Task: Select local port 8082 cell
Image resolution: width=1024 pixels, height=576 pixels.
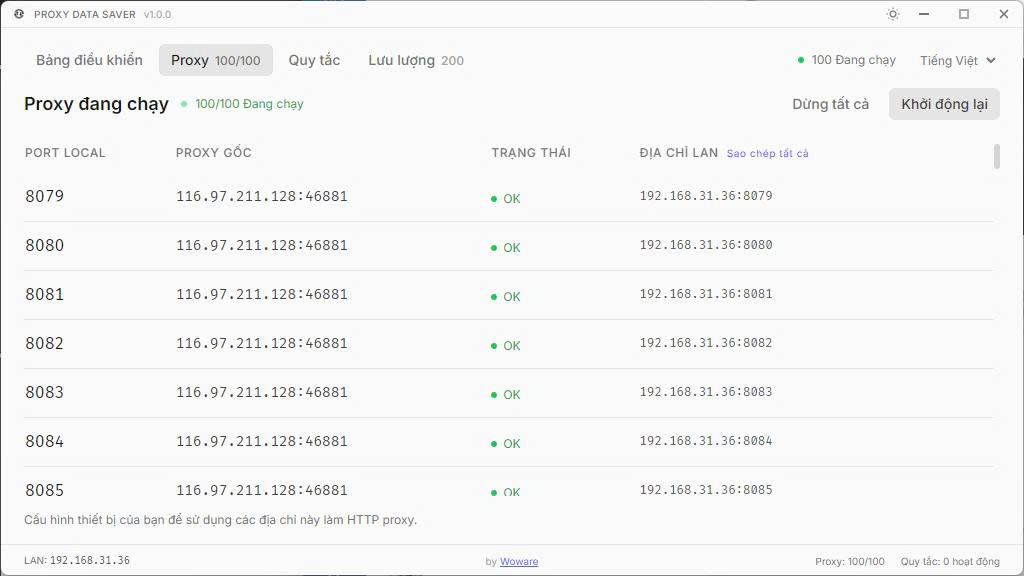Action: coord(44,343)
